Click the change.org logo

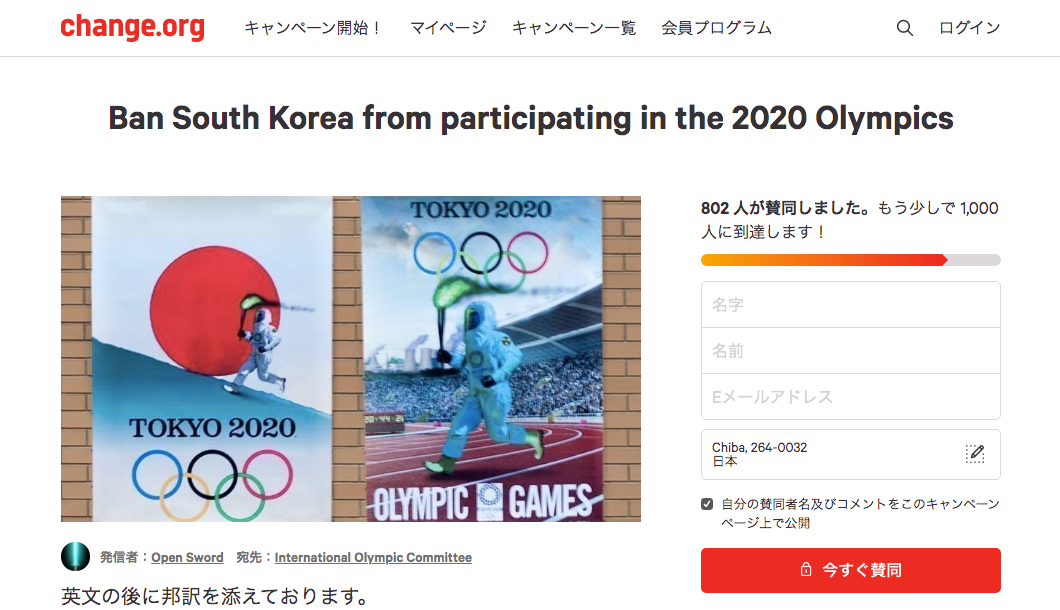coord(132,27)
